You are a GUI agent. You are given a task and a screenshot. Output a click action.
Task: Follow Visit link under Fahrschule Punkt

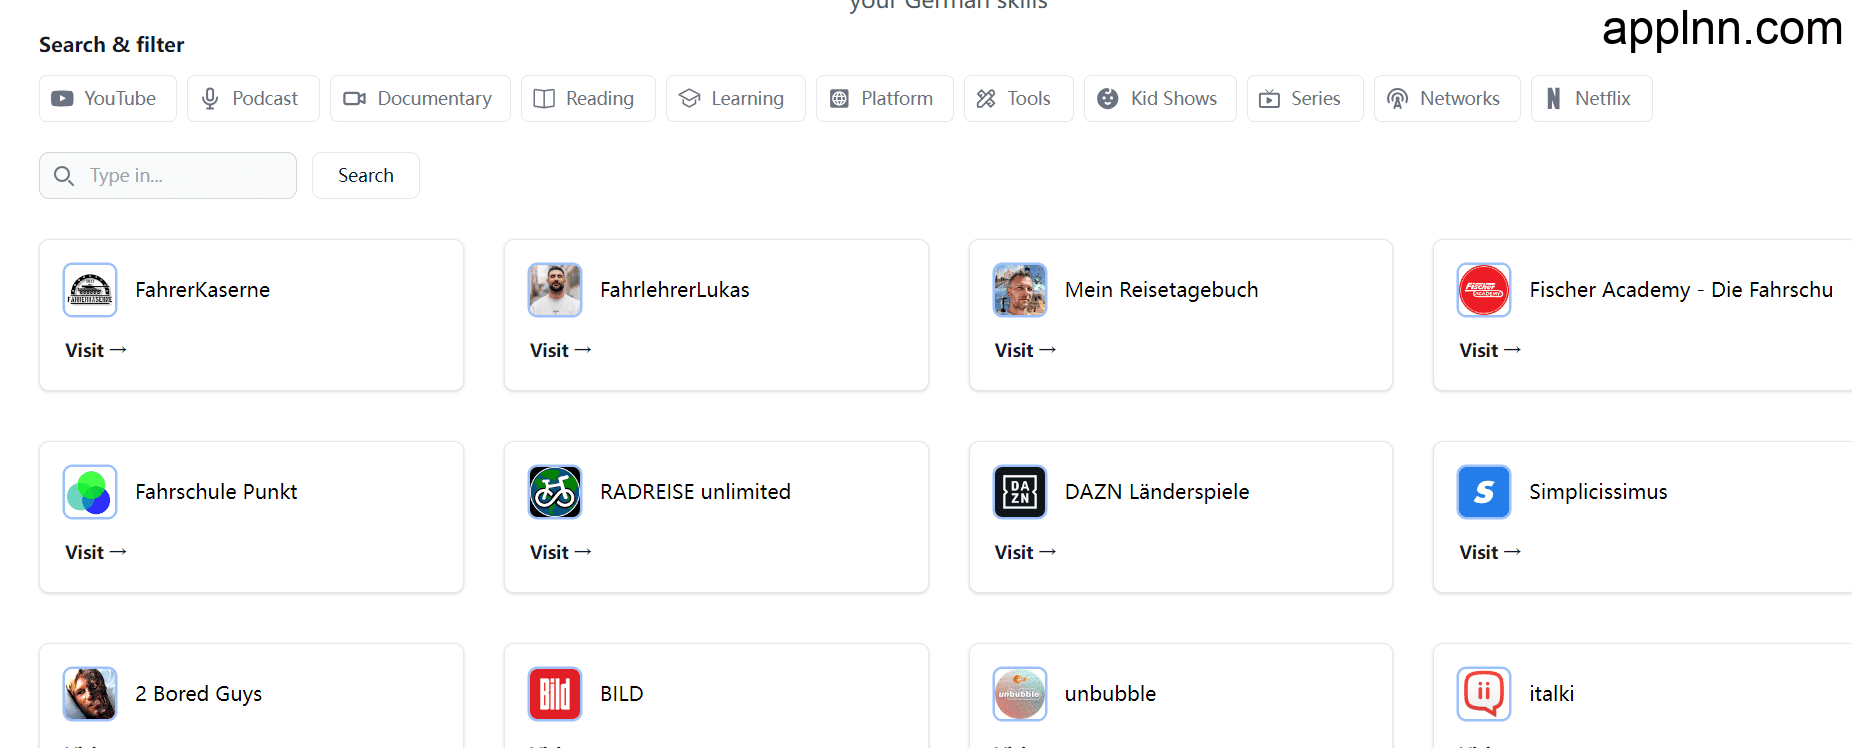click(x=96, y=553)
